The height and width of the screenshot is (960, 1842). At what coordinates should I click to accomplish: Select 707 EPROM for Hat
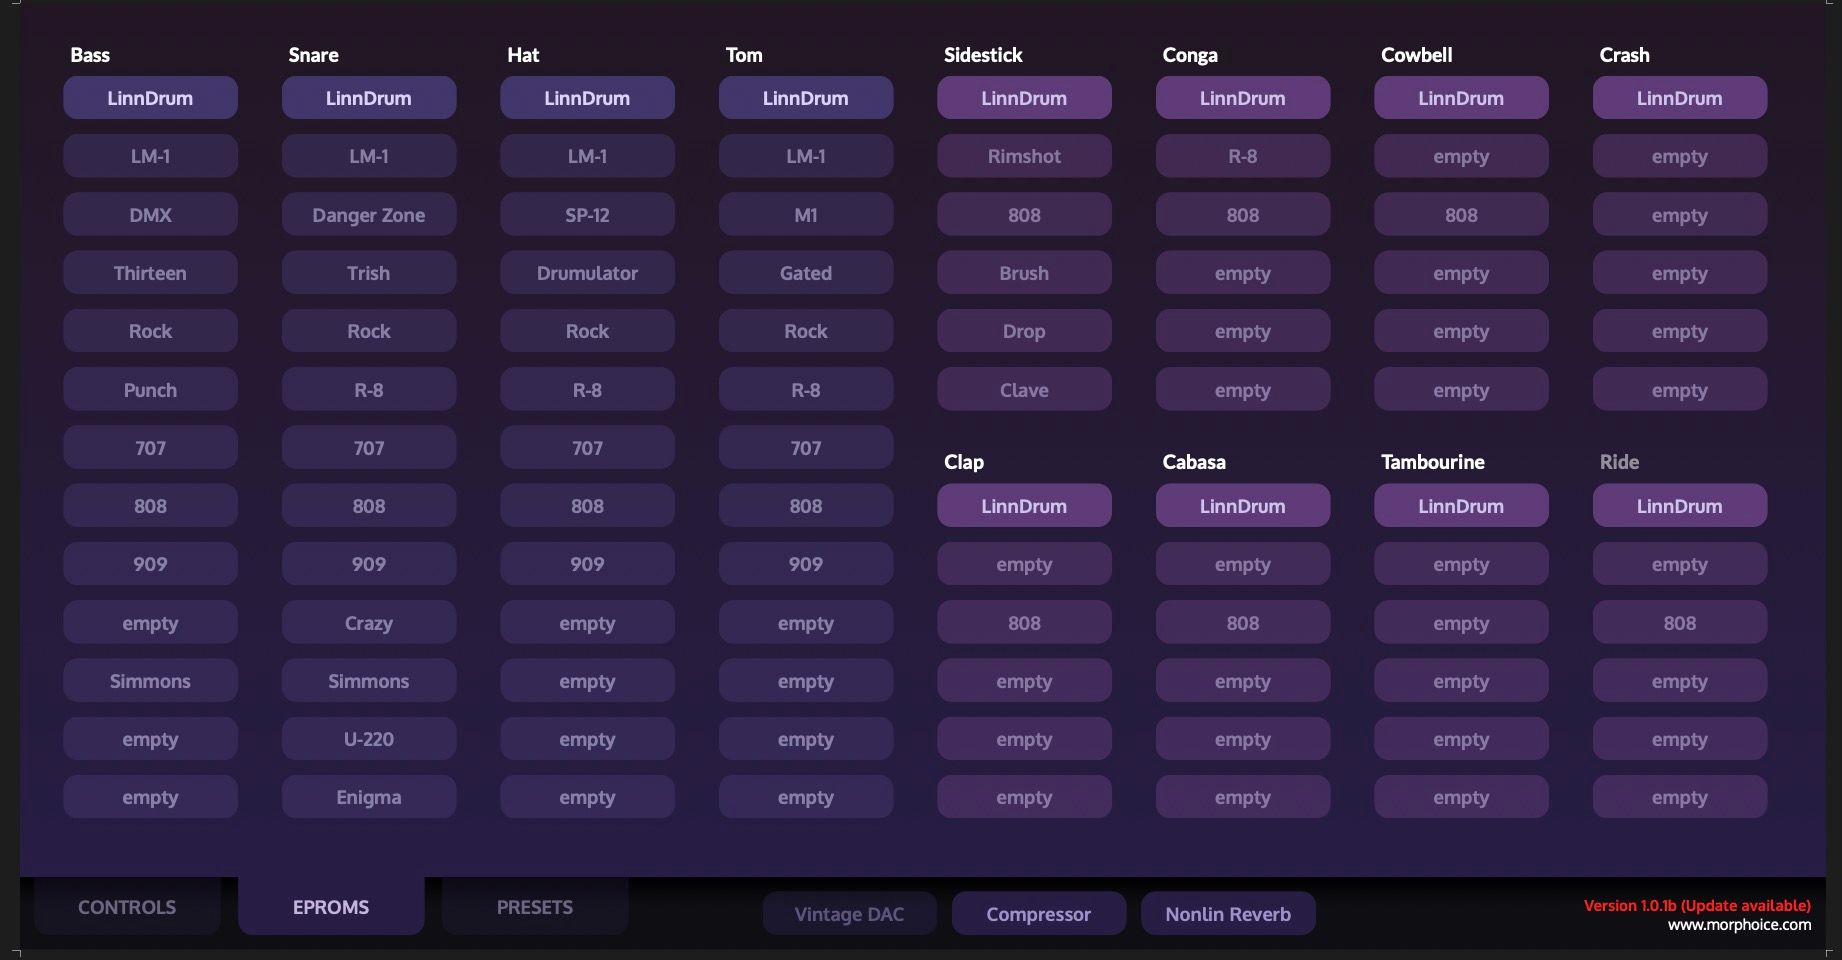click(x=587, y=448)
